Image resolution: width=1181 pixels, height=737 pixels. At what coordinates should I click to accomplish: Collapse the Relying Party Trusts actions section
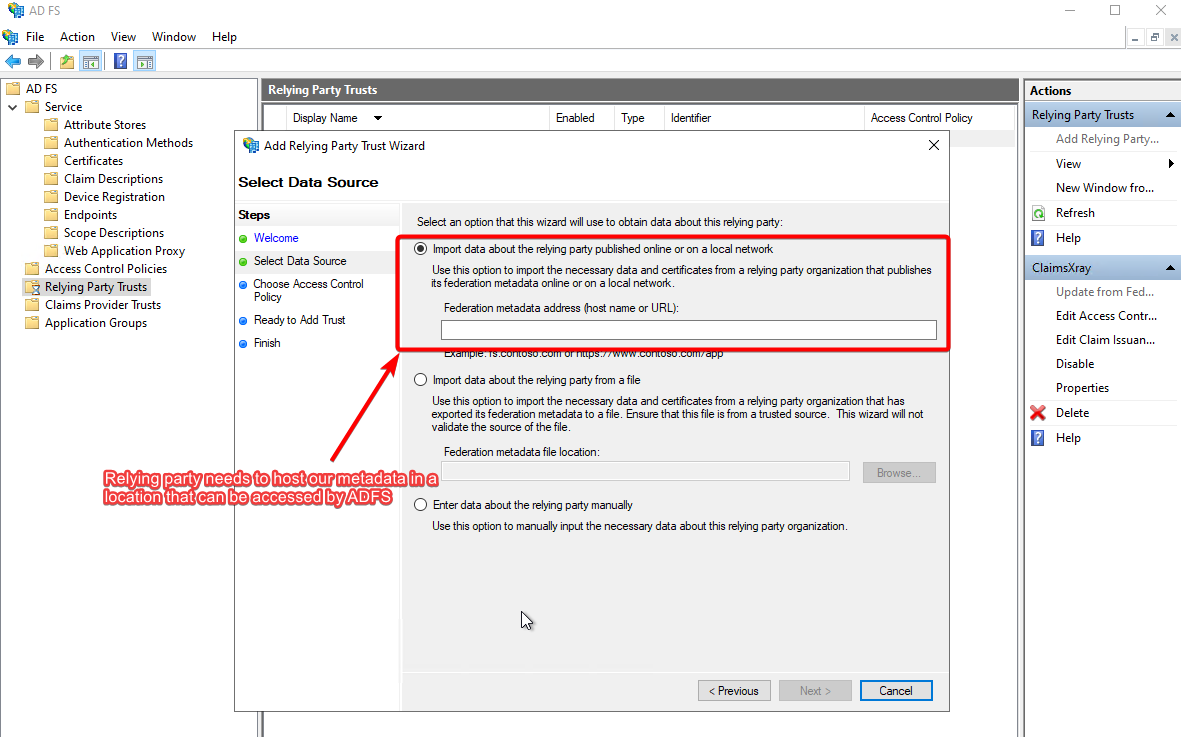click(1170, 115)
